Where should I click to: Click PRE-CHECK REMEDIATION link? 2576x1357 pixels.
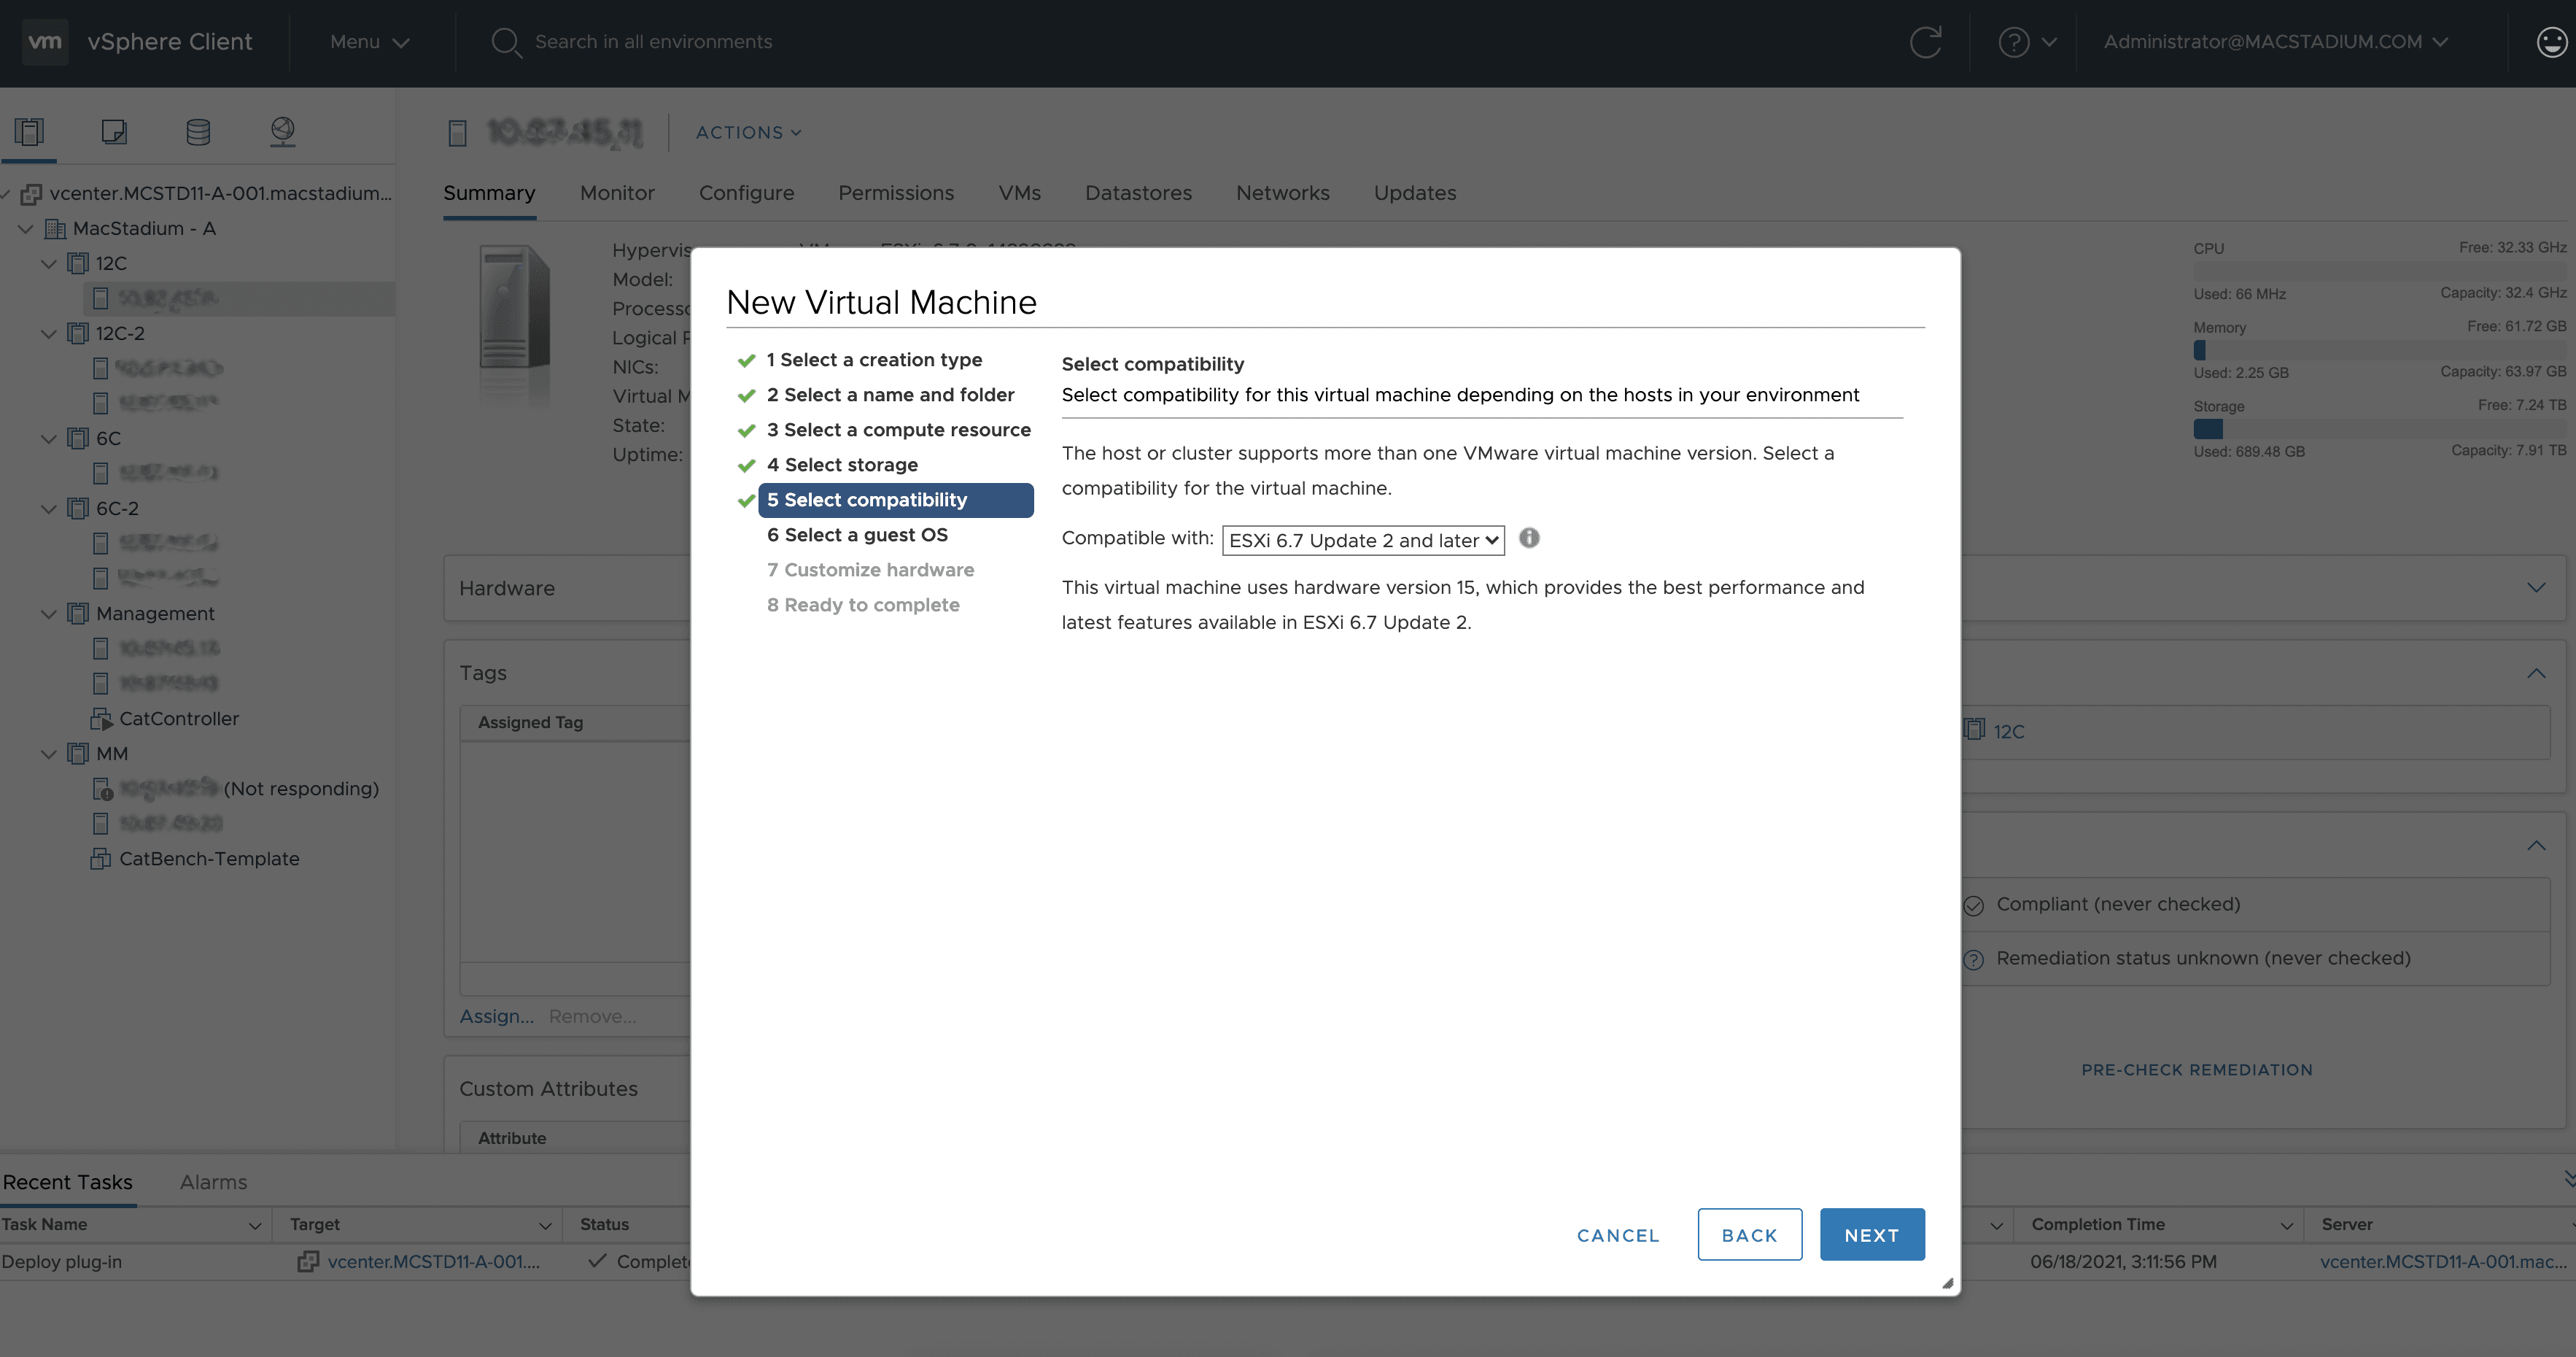click(x=2196, y=1069)
